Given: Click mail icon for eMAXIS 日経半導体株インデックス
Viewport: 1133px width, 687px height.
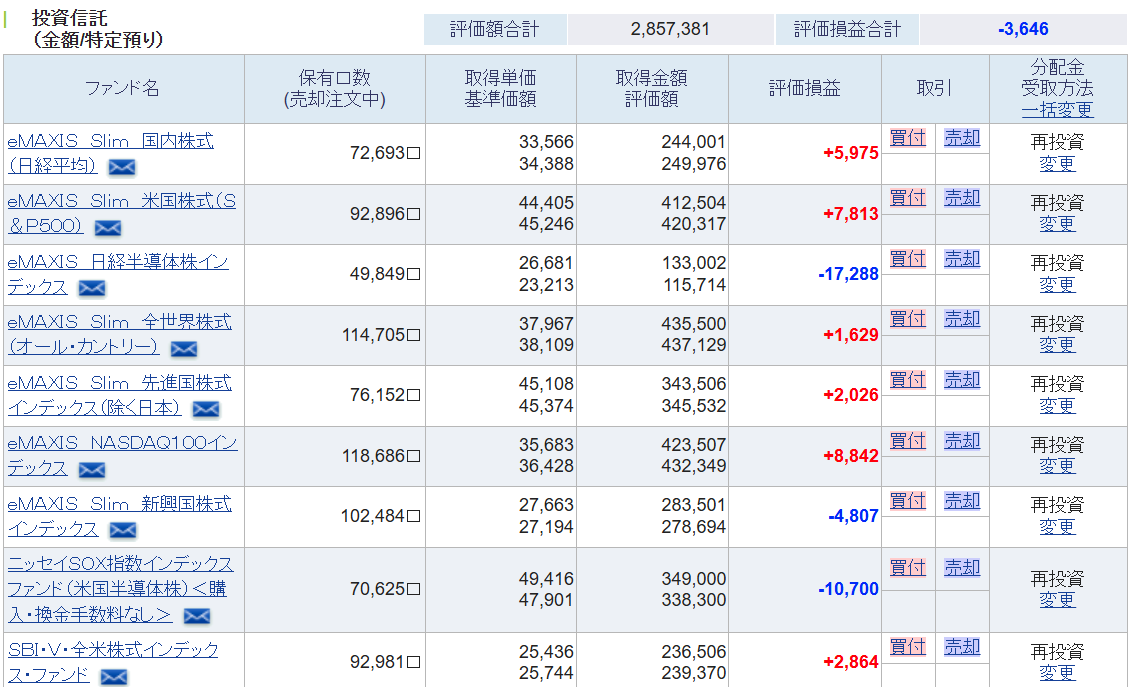Looking at the screenshot, I should pyautogui.click(x=92, y=289).
